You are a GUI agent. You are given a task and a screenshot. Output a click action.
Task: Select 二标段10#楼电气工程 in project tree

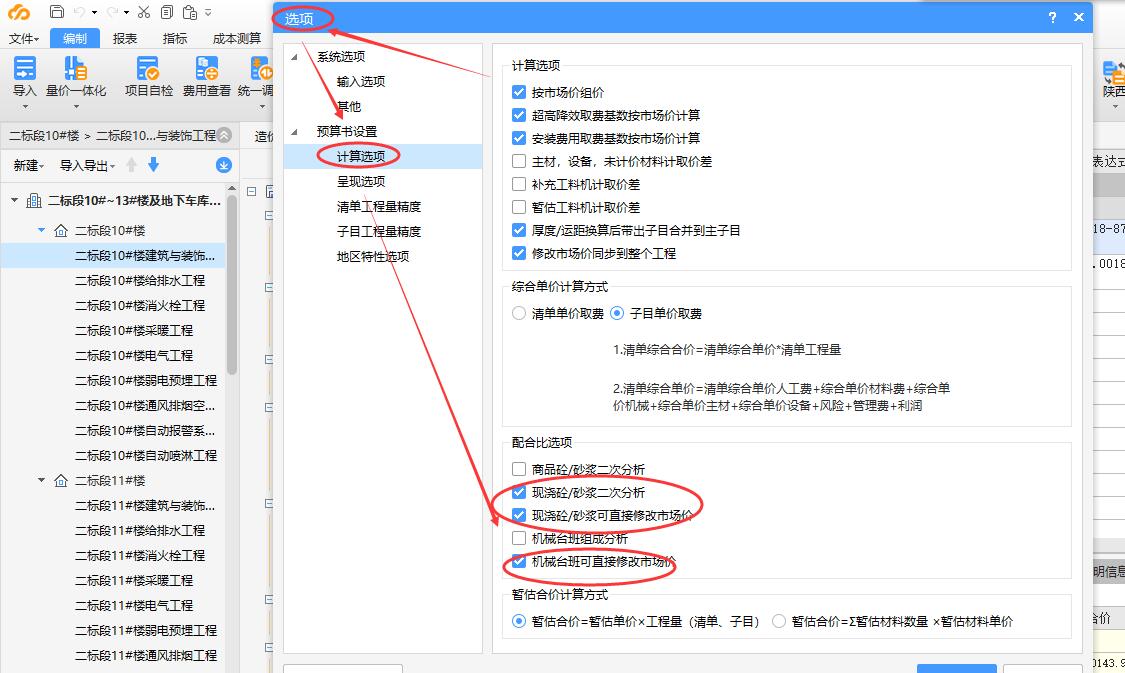click(134, 355)
